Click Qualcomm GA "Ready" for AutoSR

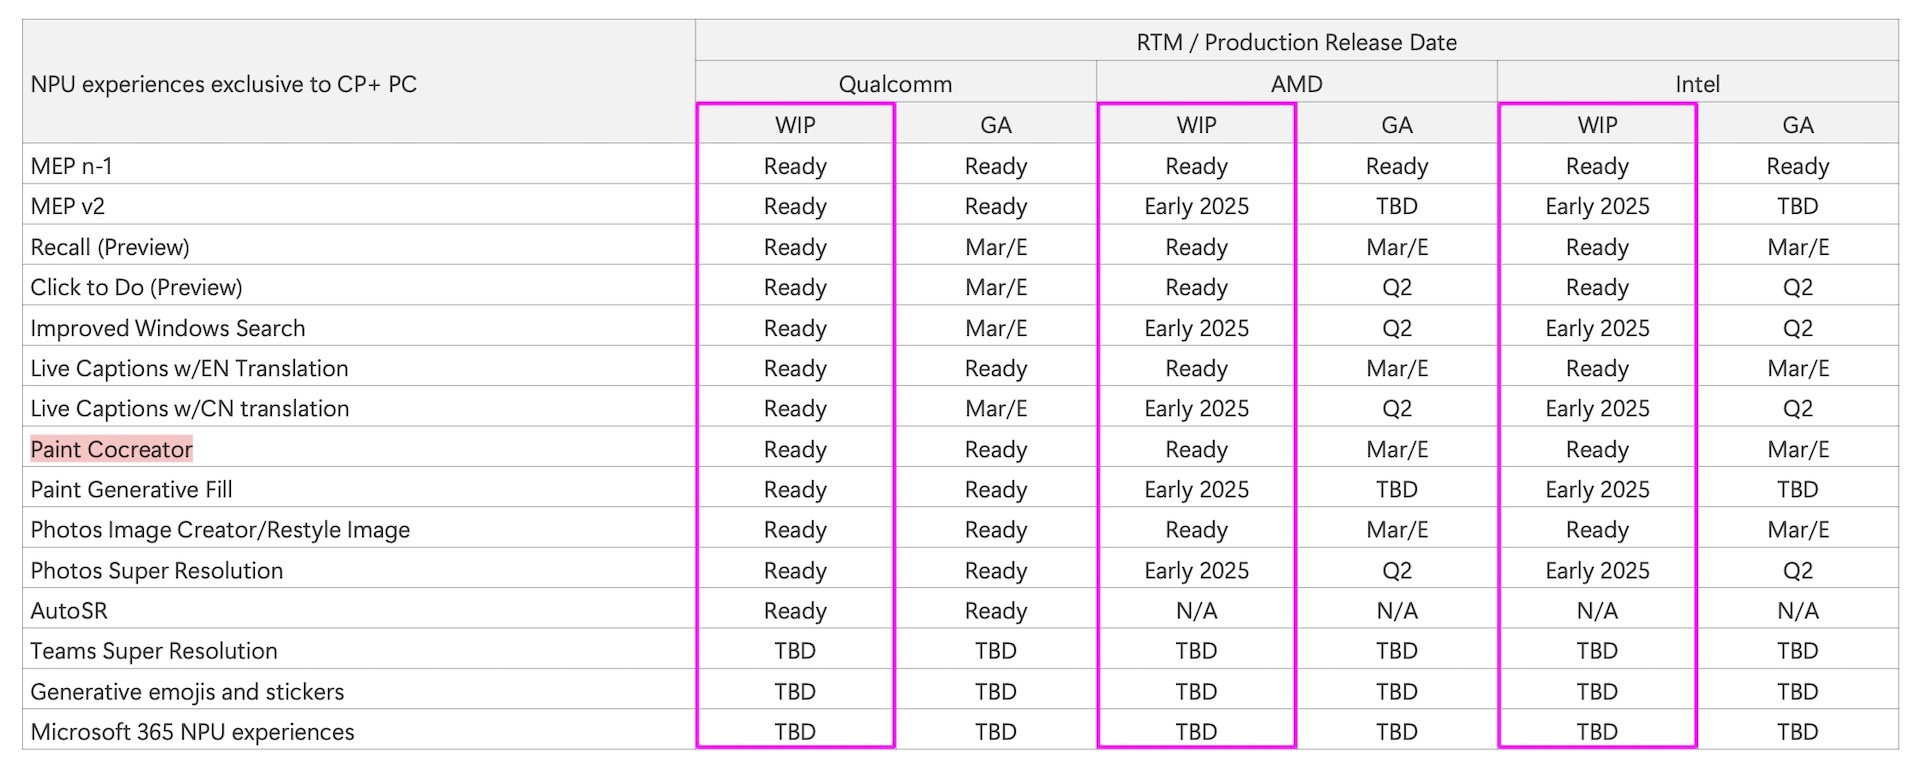coord(995,610)
